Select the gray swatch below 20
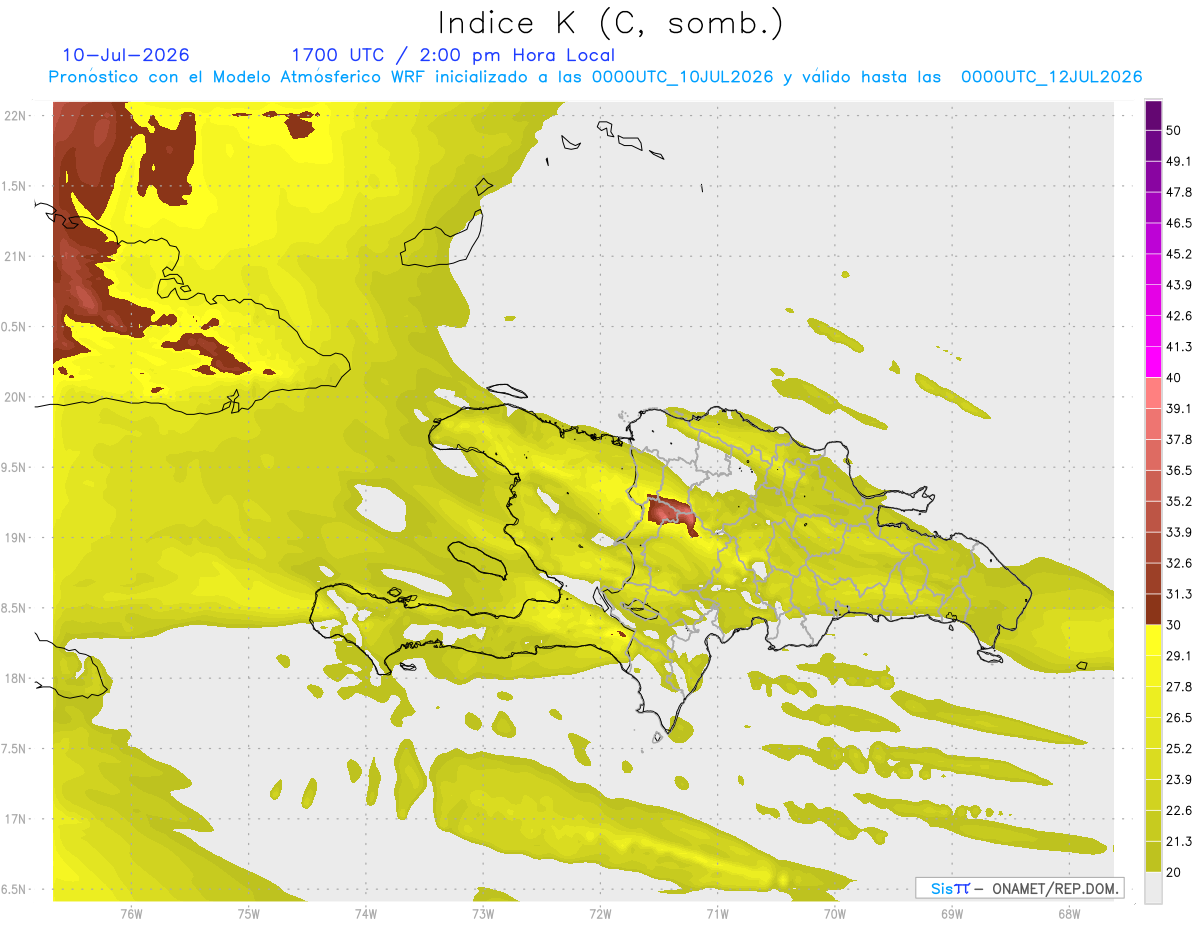 [x=1153, y=886]
